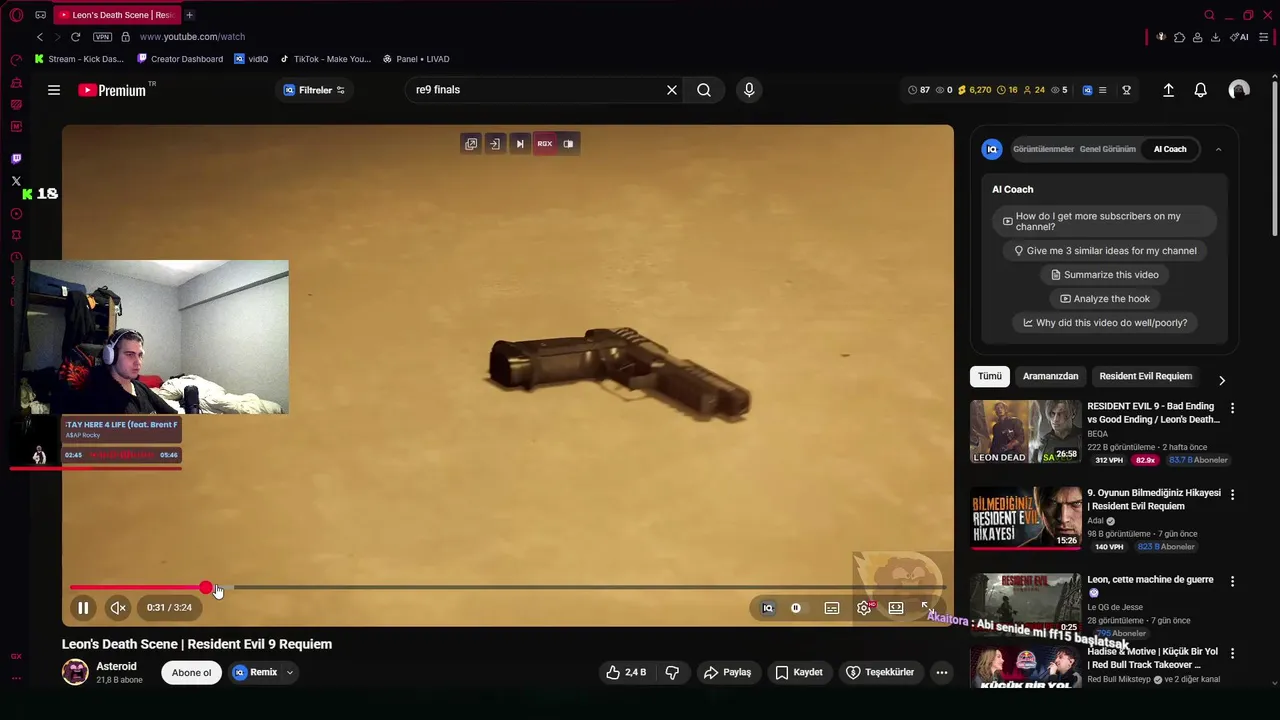Click the VPN badge in address bar
This screenshot has height=720, width=1280.
[x=102, y=37]
